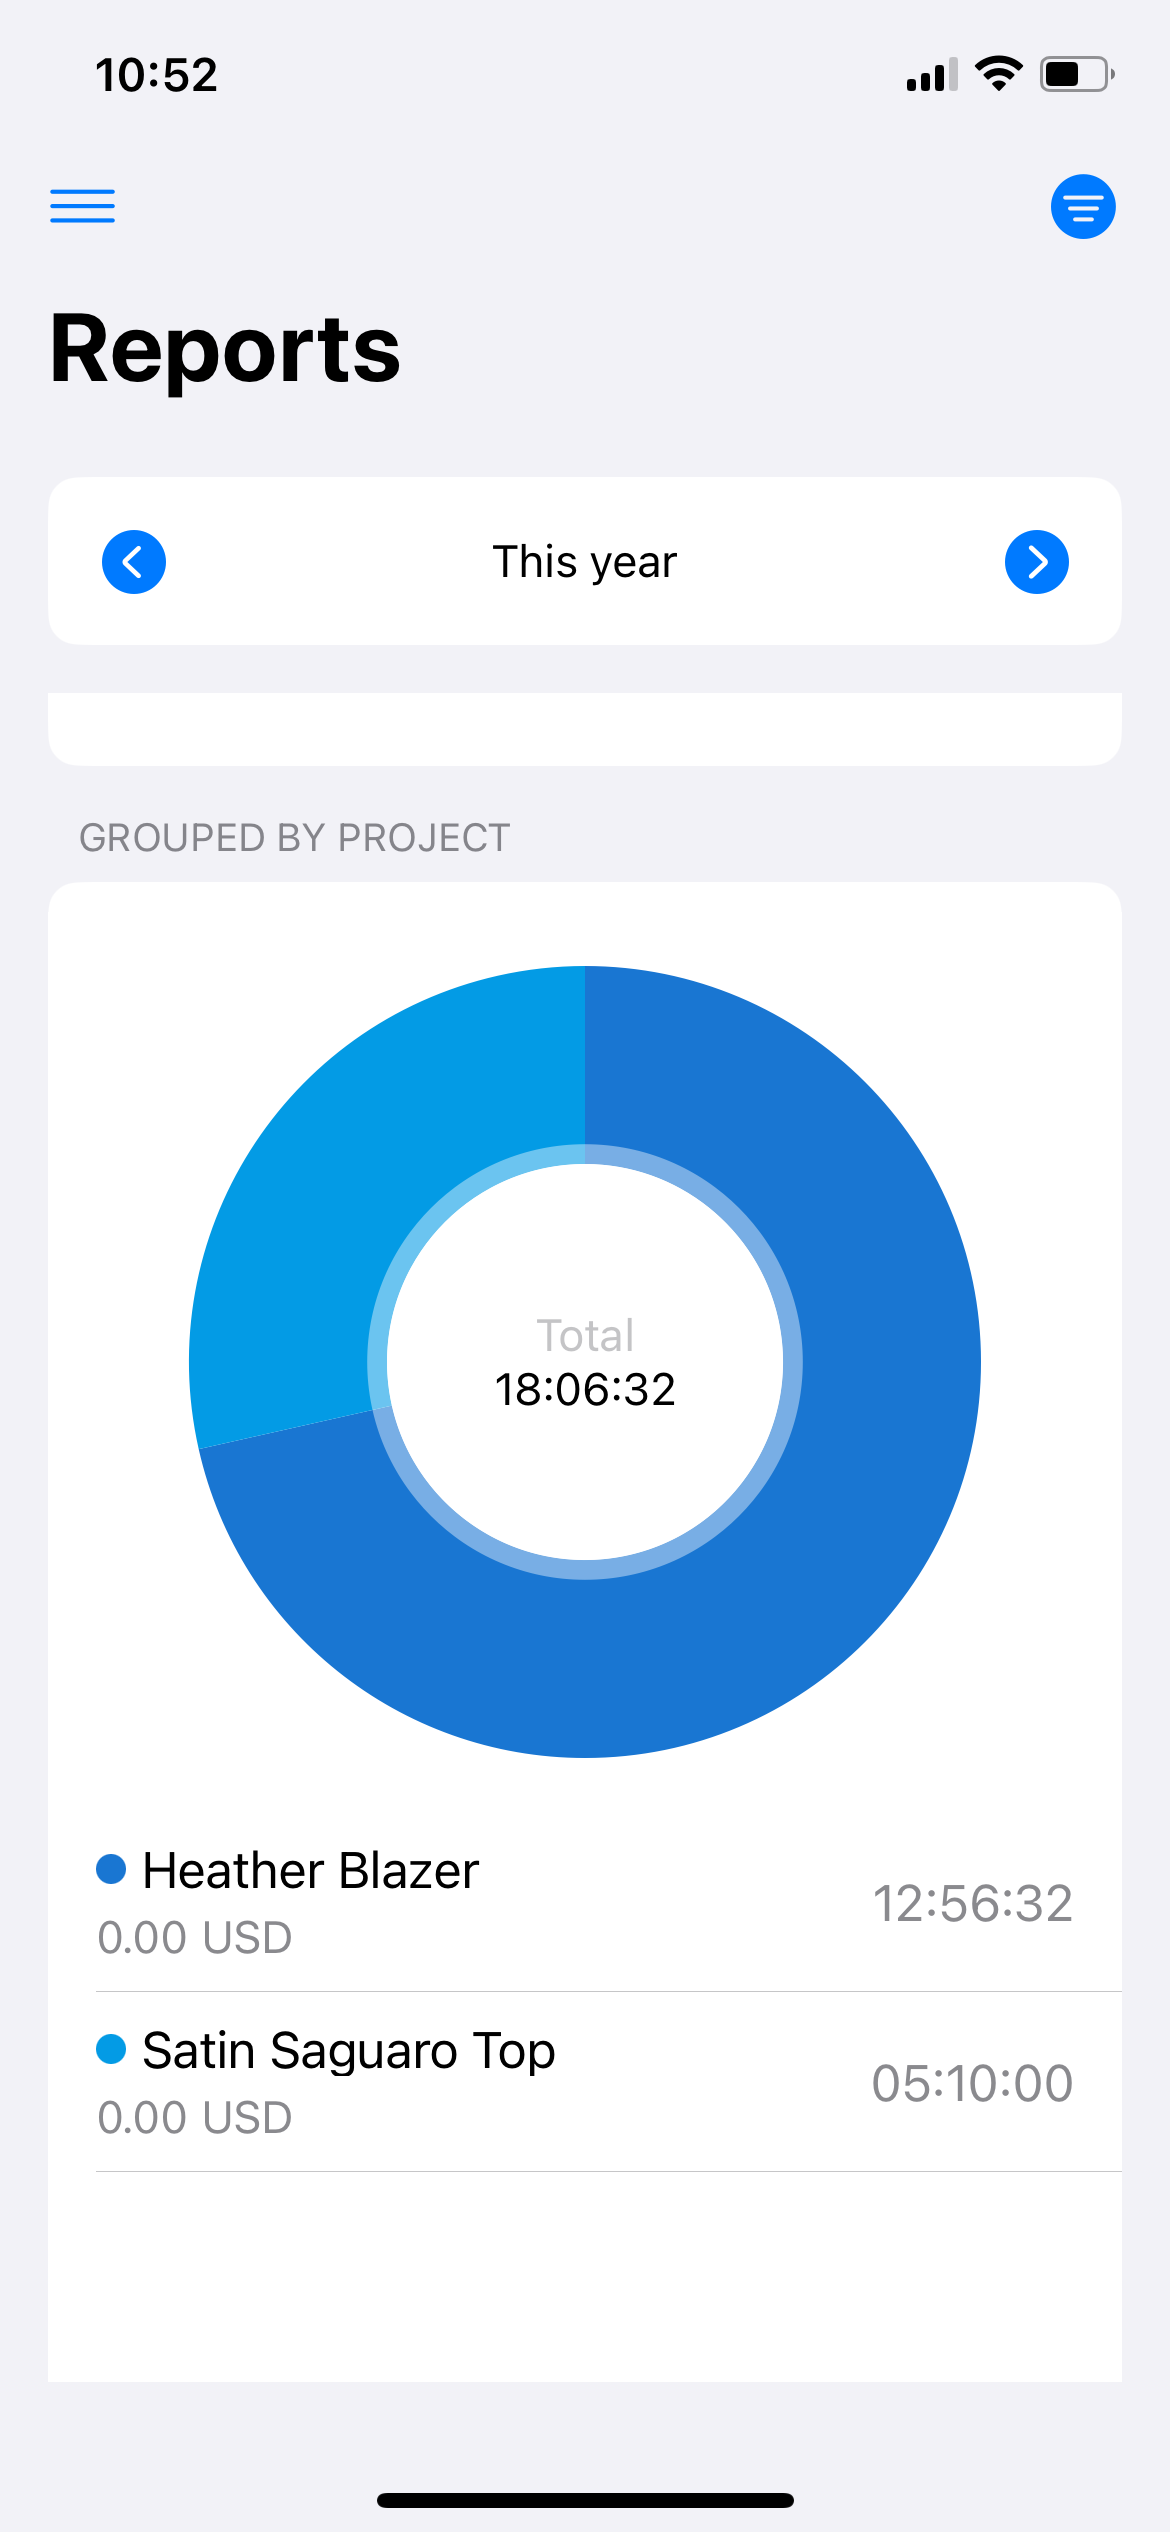Tap the home indicator bar

click(585, 2500)
